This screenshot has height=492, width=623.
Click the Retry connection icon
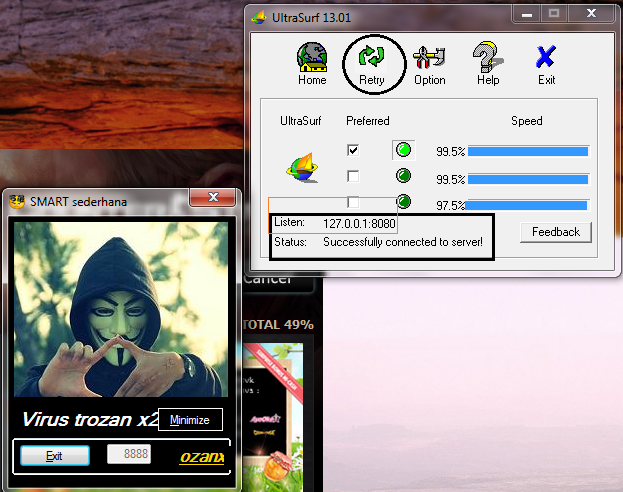click(x=371, y=56)
